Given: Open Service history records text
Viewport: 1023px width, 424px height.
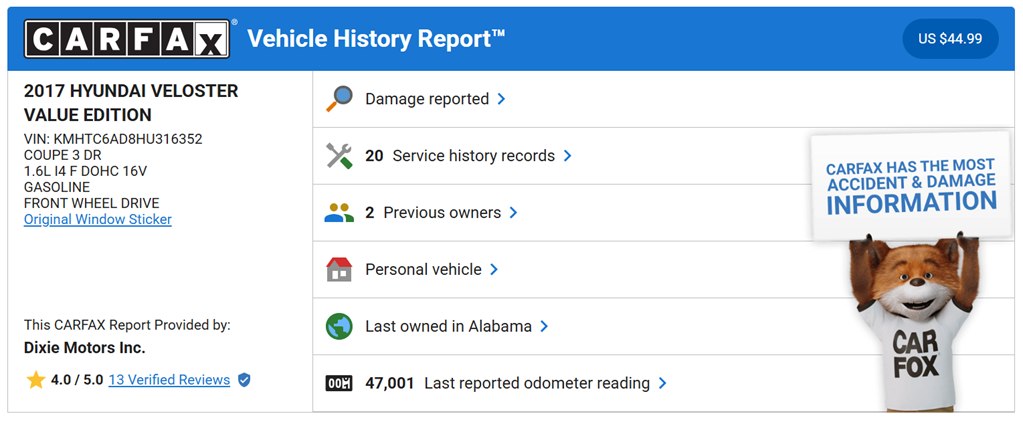Looking at the screenshot, I should (474, 156).
